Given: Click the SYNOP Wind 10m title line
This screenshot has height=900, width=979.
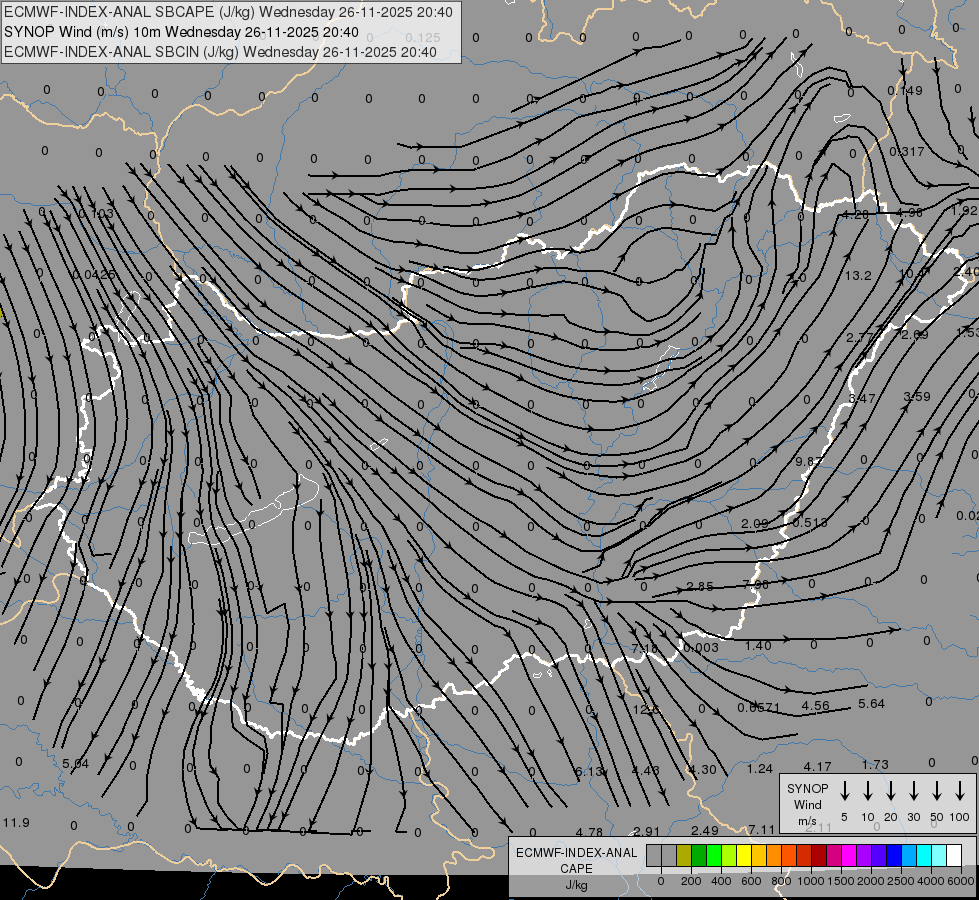Looking at the screenshot, I should [181, 32].
